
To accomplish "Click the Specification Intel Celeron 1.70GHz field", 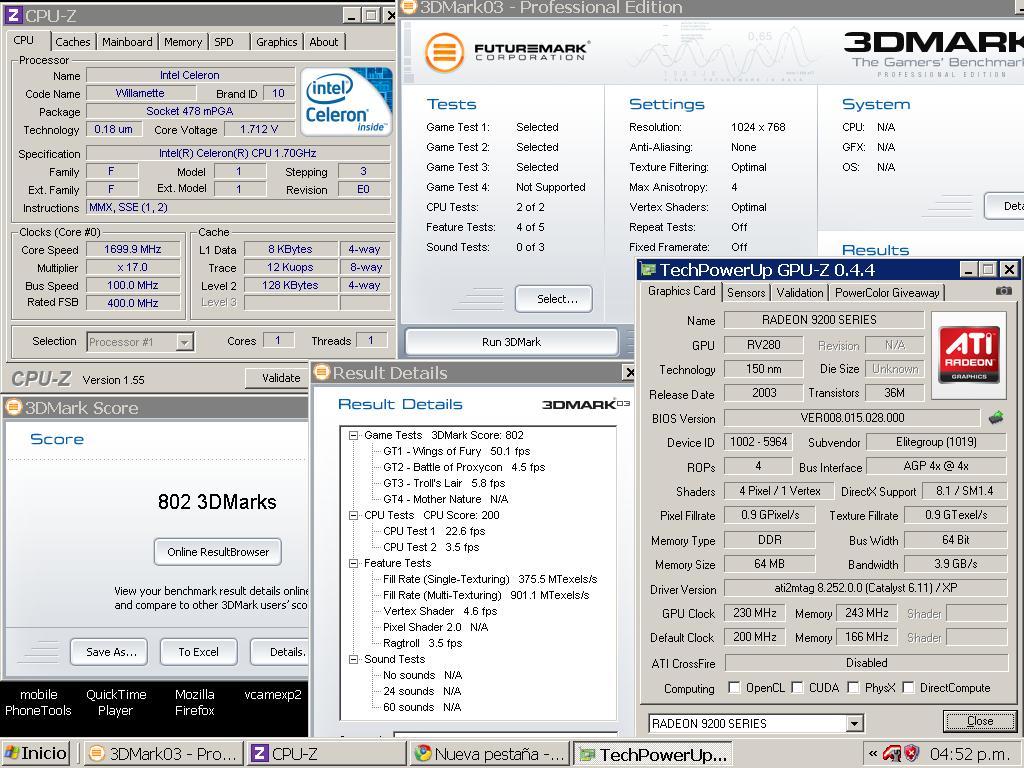I will [238, 153].
